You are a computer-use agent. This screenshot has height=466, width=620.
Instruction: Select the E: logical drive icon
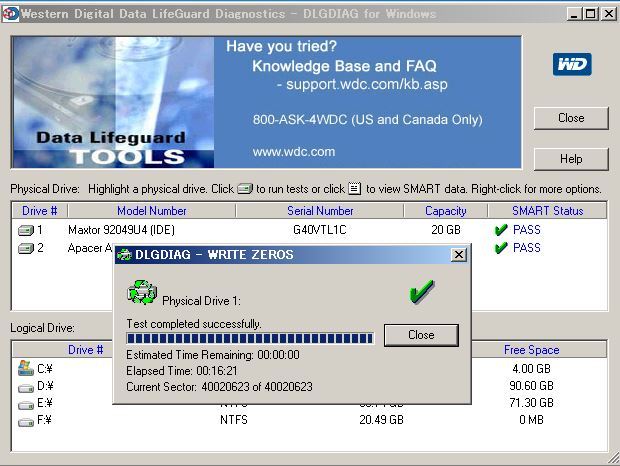point(26,405)
